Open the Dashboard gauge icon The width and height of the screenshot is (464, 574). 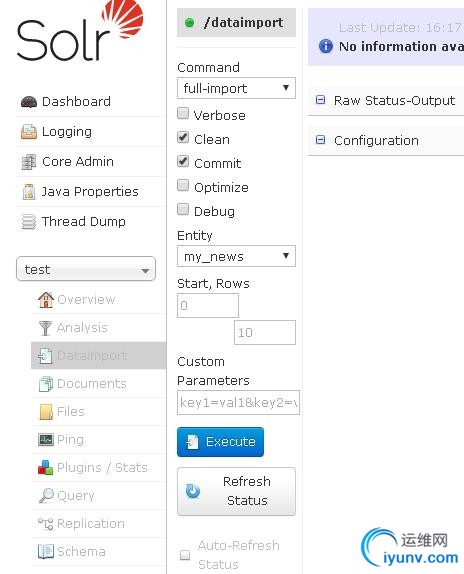(29, 102)
